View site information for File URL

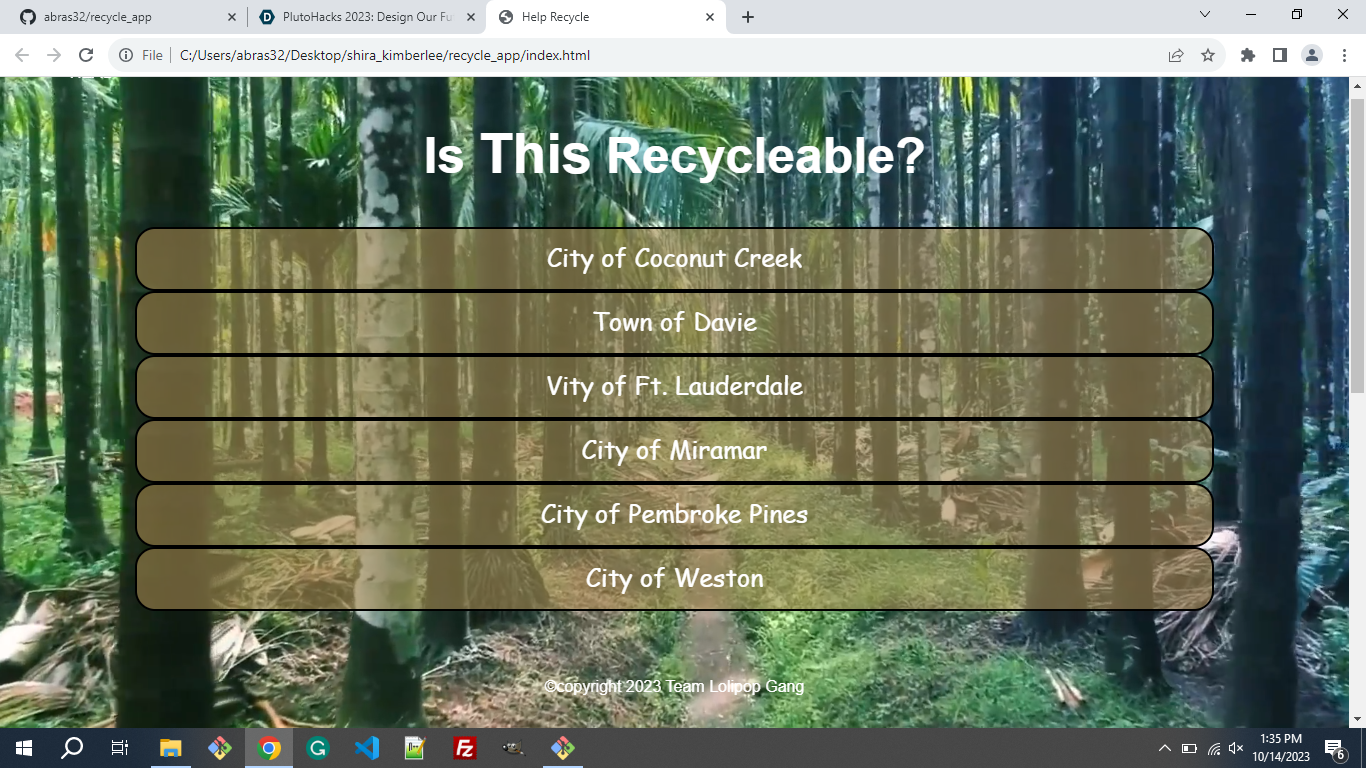[141, 55]
